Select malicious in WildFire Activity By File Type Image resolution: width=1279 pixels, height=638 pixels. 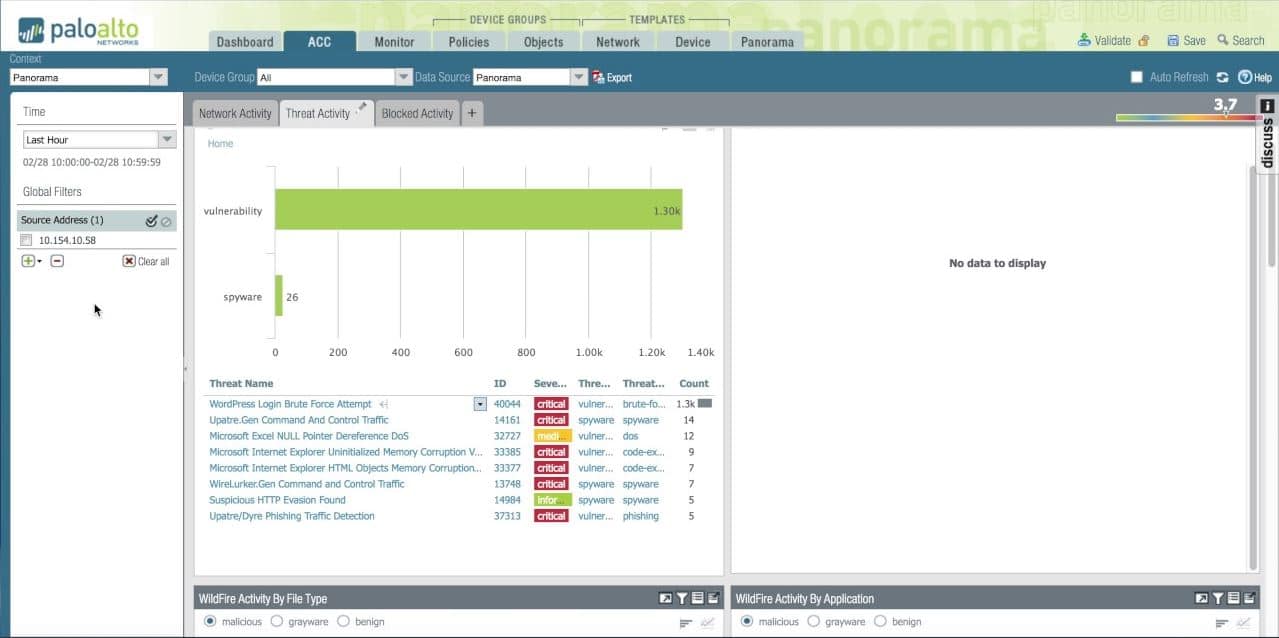210,621
